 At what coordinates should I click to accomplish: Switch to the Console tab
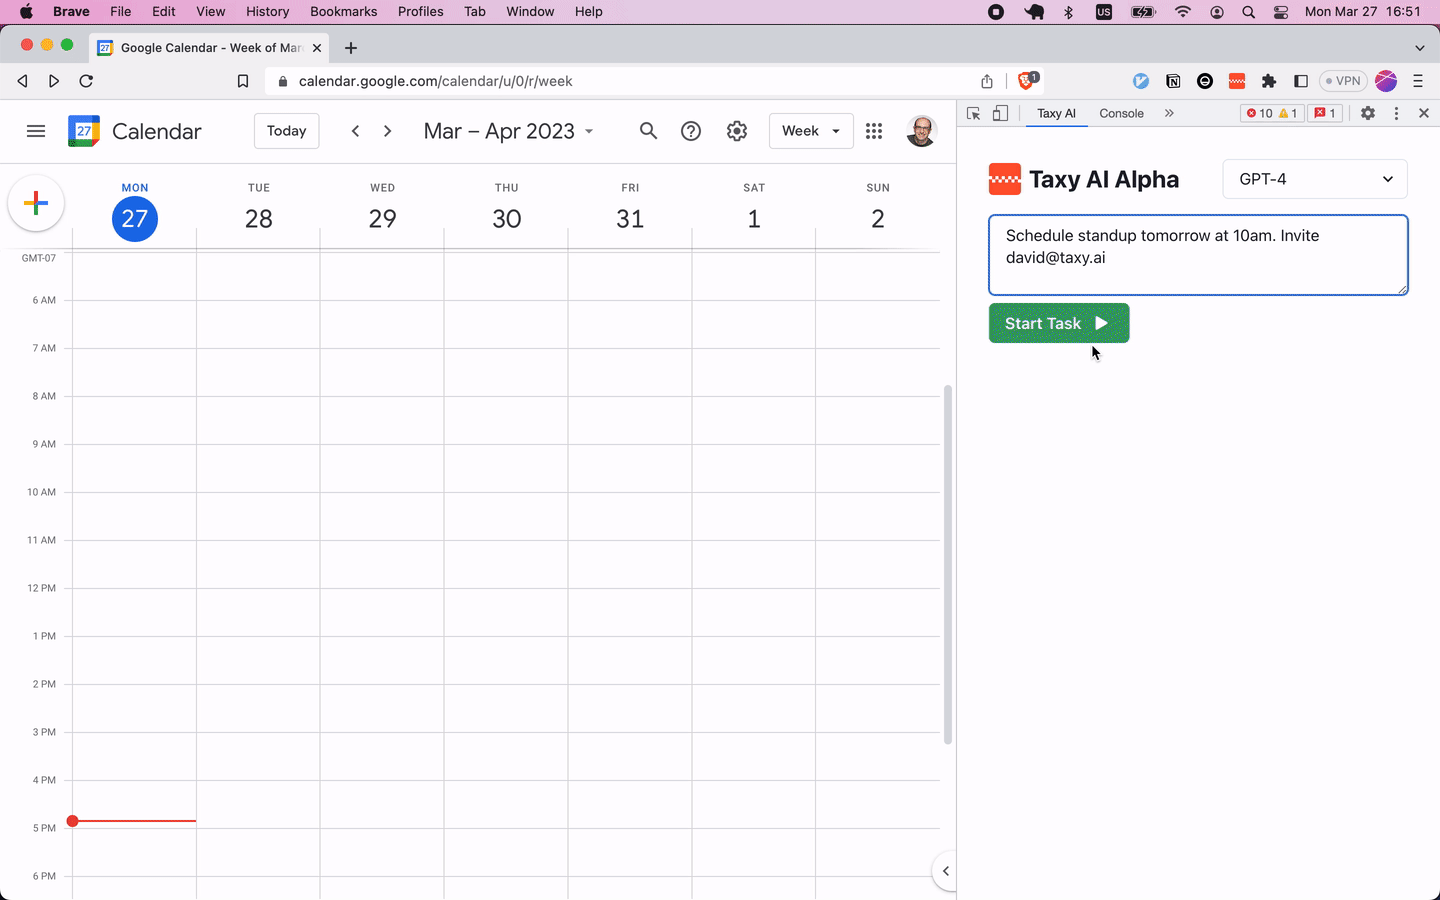[1121, 113]
